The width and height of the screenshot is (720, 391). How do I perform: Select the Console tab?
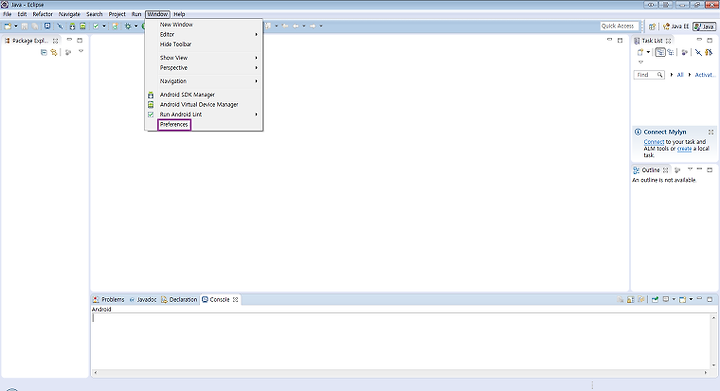[220, 300]
